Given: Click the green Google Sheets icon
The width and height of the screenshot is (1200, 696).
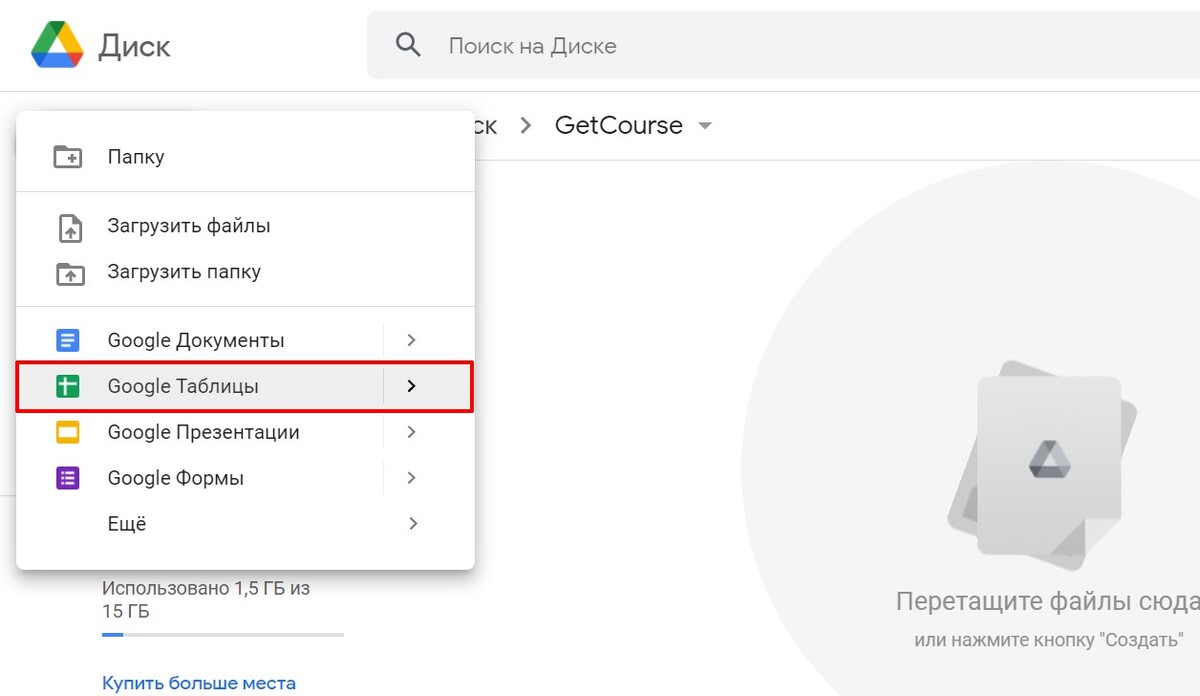Looking at the screenshot, I should pyautogui.click(x=68, y=386).
